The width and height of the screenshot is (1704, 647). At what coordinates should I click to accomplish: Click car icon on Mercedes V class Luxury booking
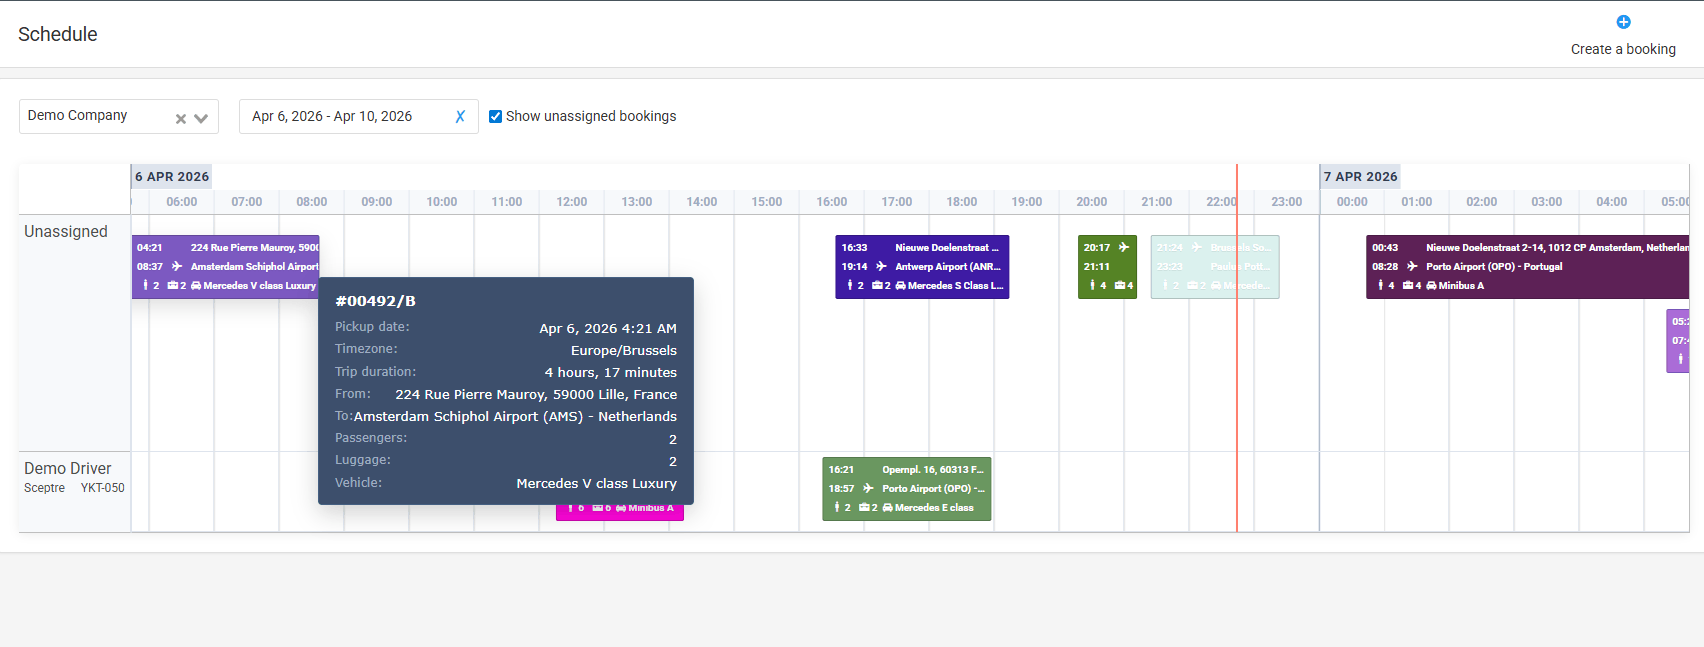tap(196, 285)
